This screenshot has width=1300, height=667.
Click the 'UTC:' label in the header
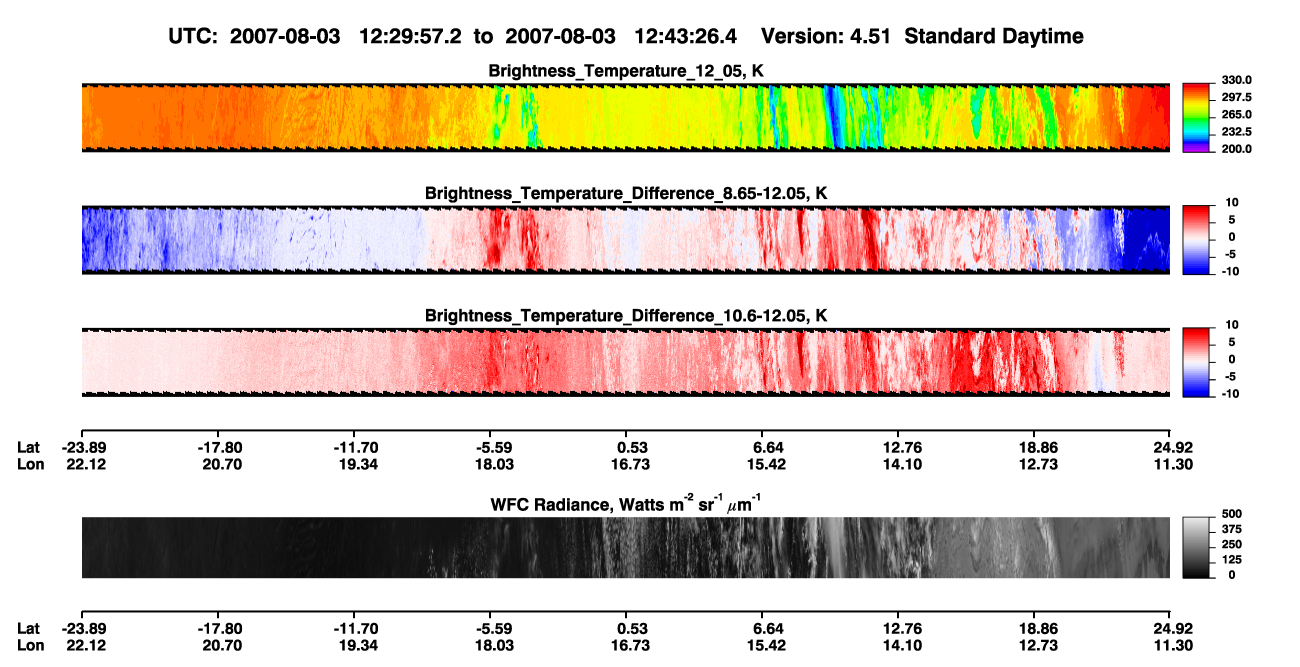(194, 37)
